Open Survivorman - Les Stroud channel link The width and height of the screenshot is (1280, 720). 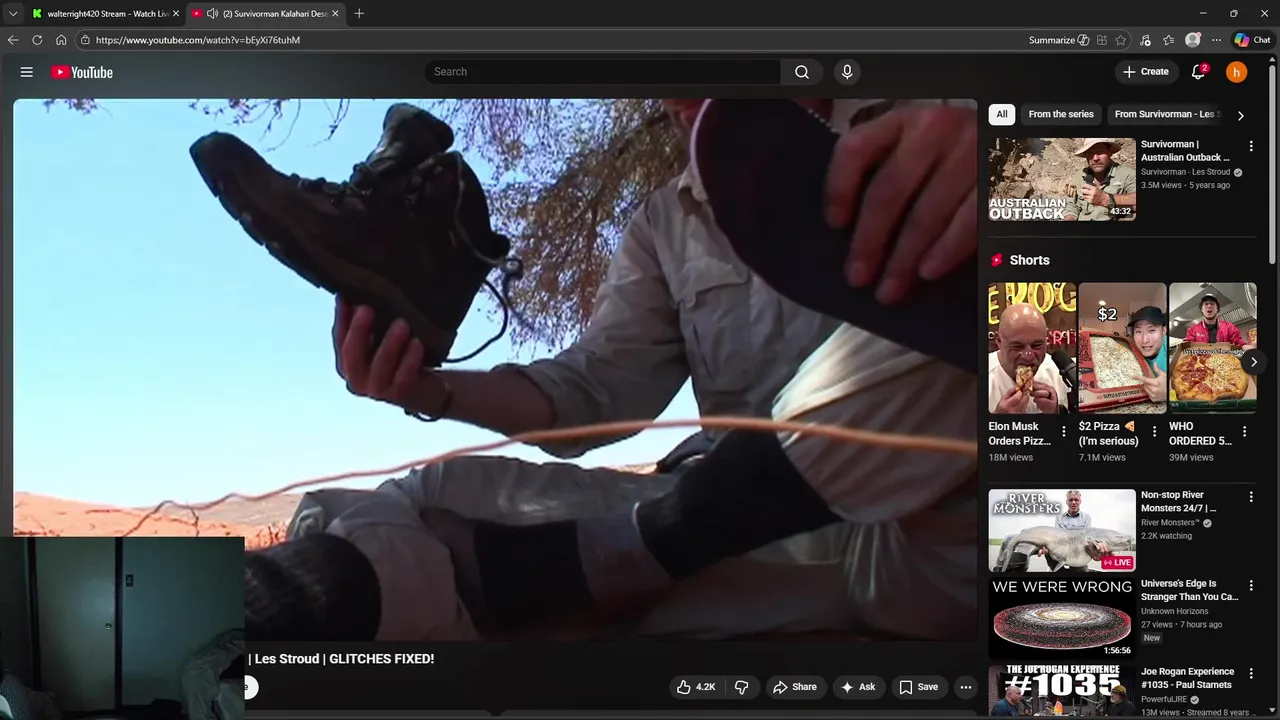1185,172
